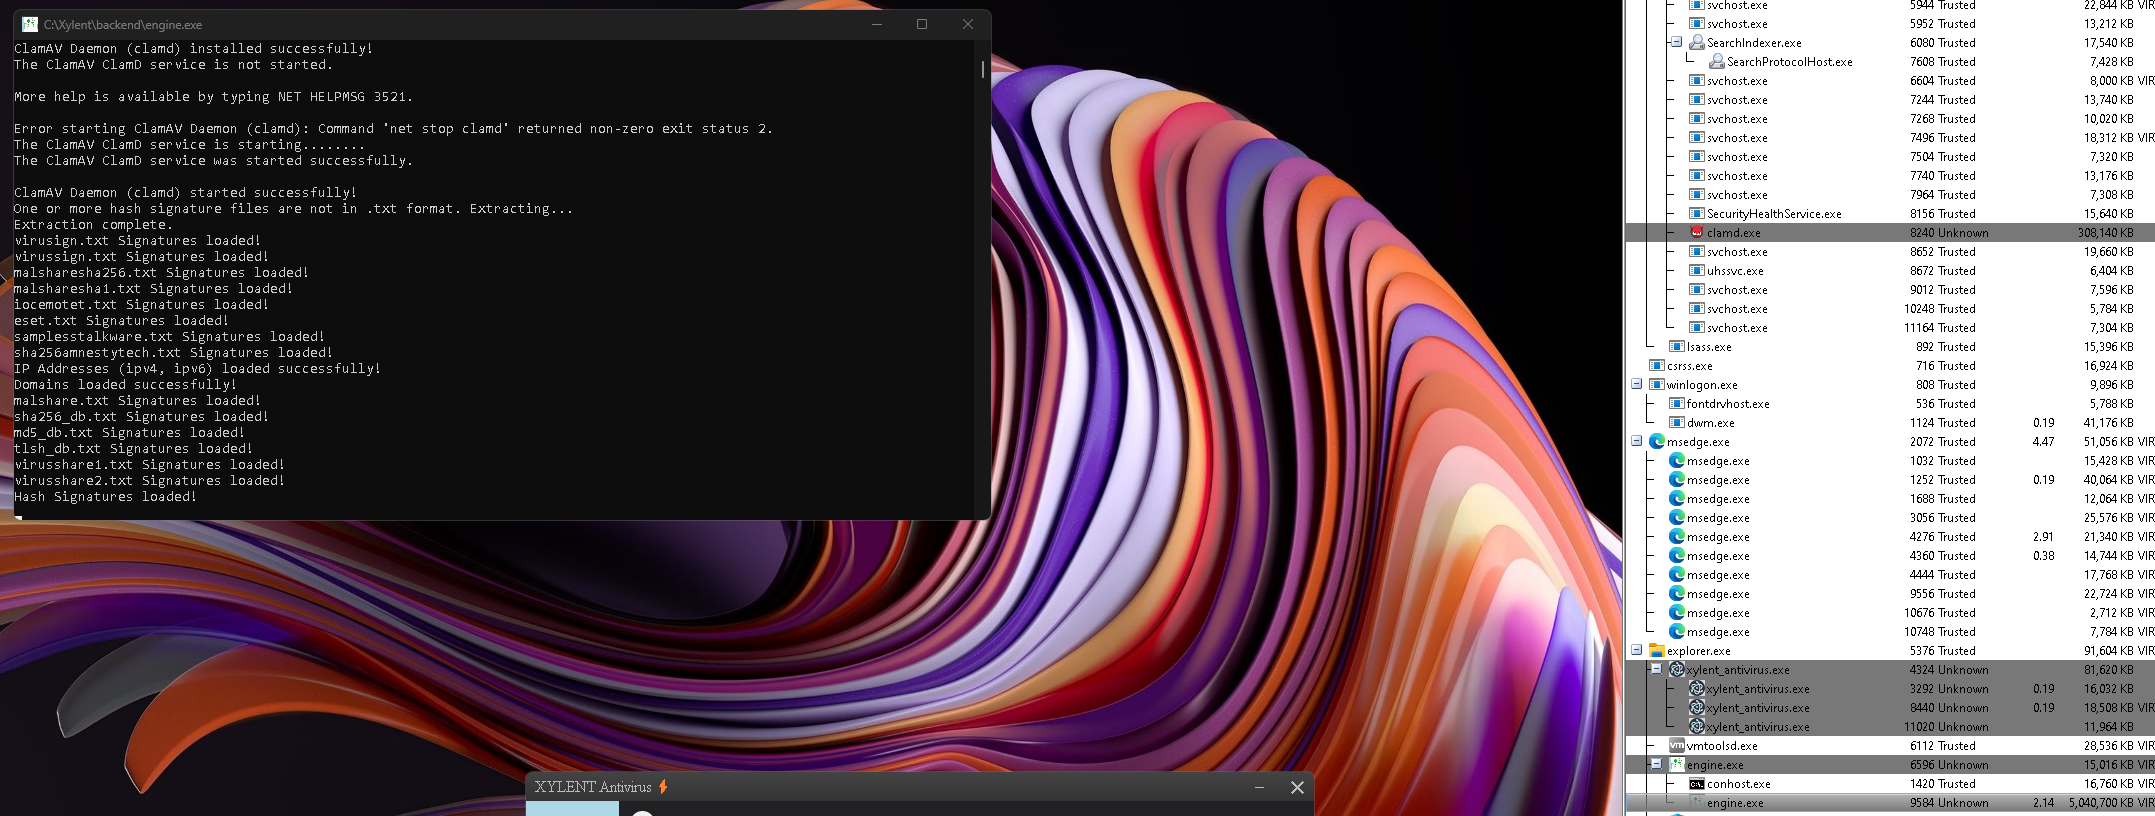This screenshot has width=2155, height=816.
Task: Click the 'Extraction complete.' console line
Action: click(x=93, y=224)
